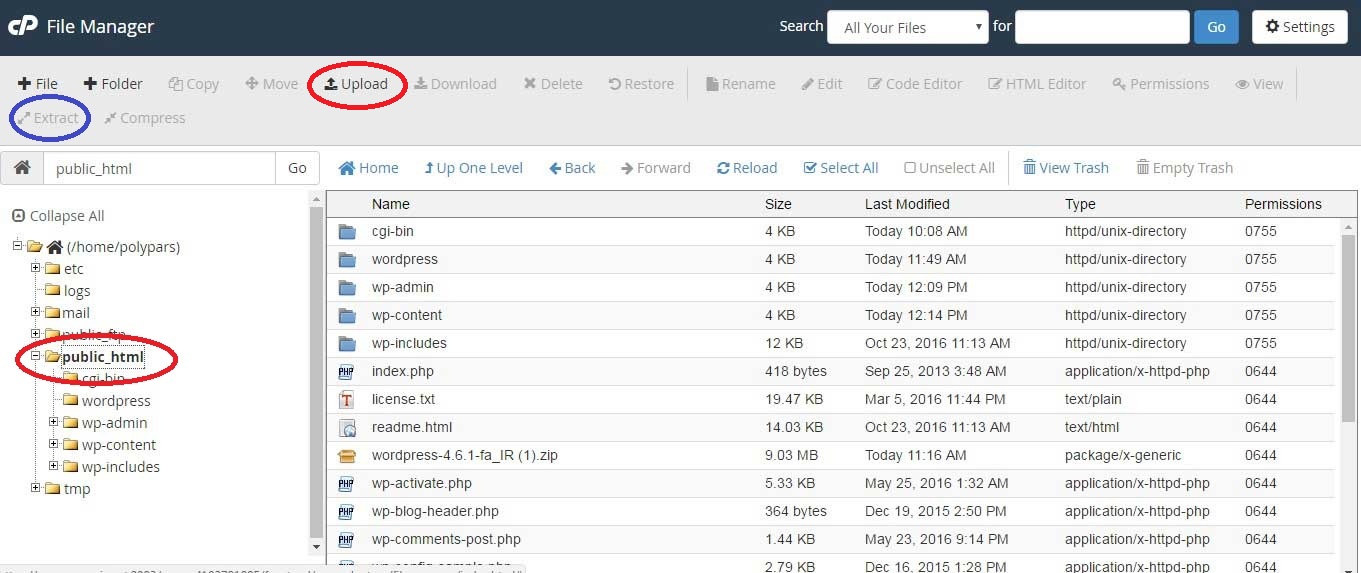The image size is (1361, 573).
Task: Click the Permissions toolbar button
Action: point(1161,84)
